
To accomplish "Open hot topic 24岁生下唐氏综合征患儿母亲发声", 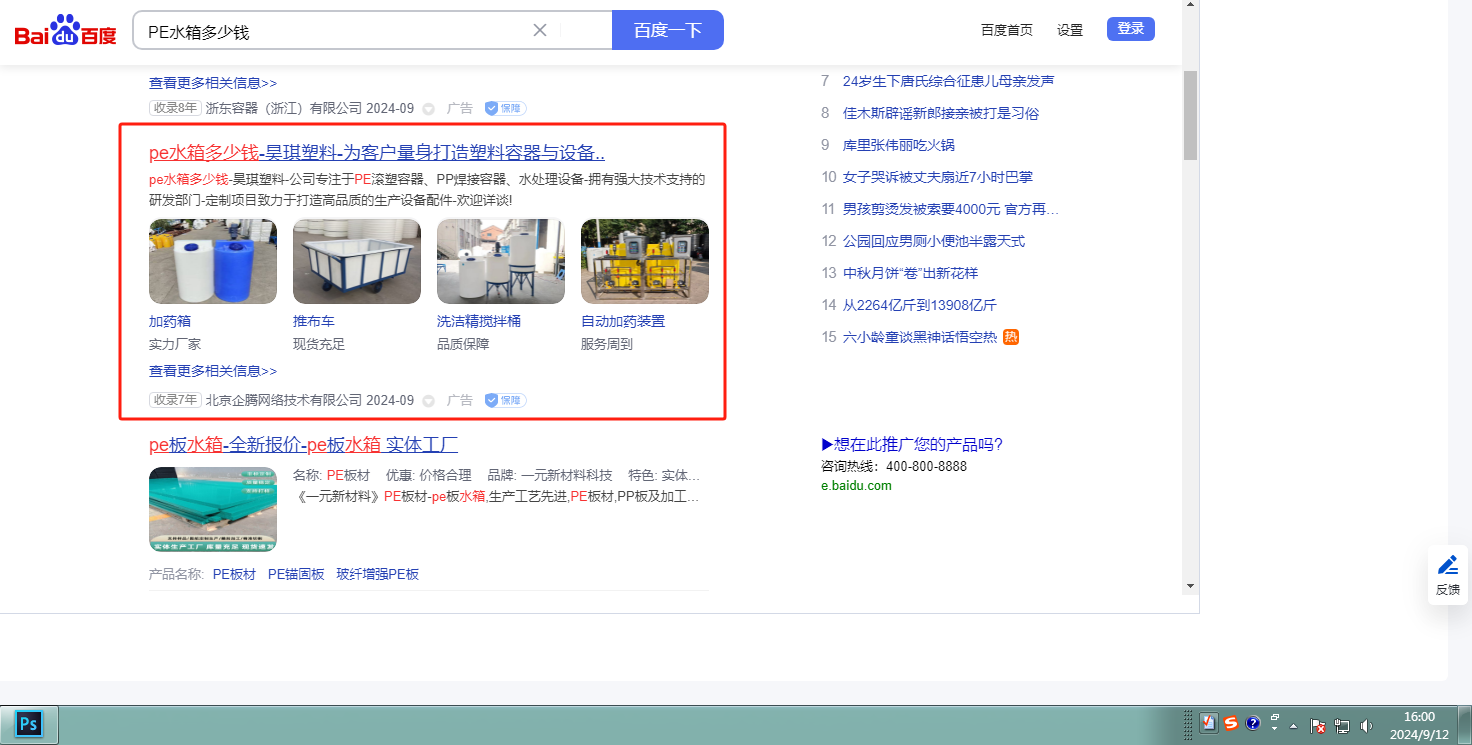I will coord(948,81).
